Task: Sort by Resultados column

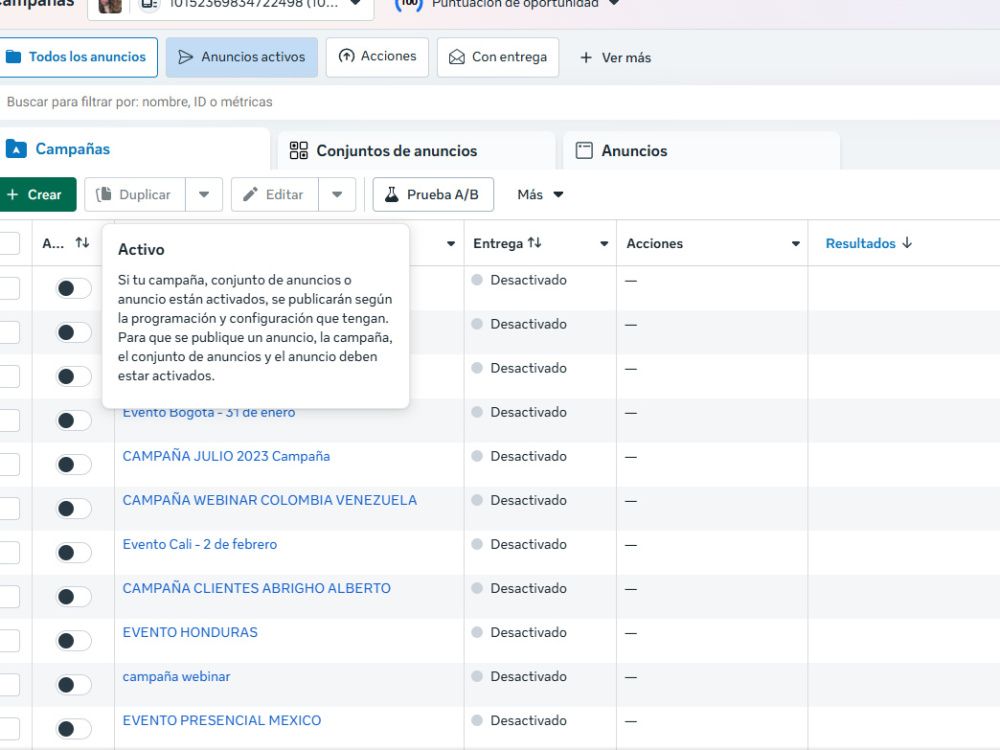Action: click(869, 244)
